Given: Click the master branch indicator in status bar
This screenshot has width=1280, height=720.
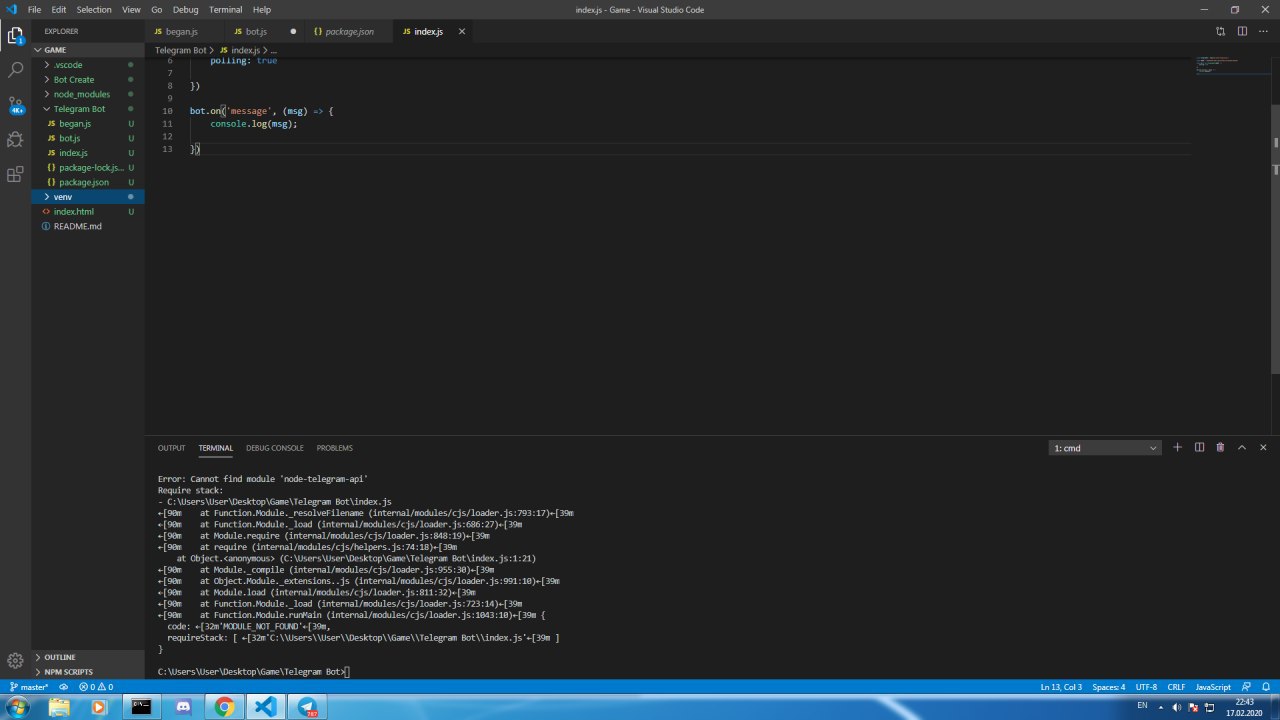Looking at the screenshot, I should 29,687.
